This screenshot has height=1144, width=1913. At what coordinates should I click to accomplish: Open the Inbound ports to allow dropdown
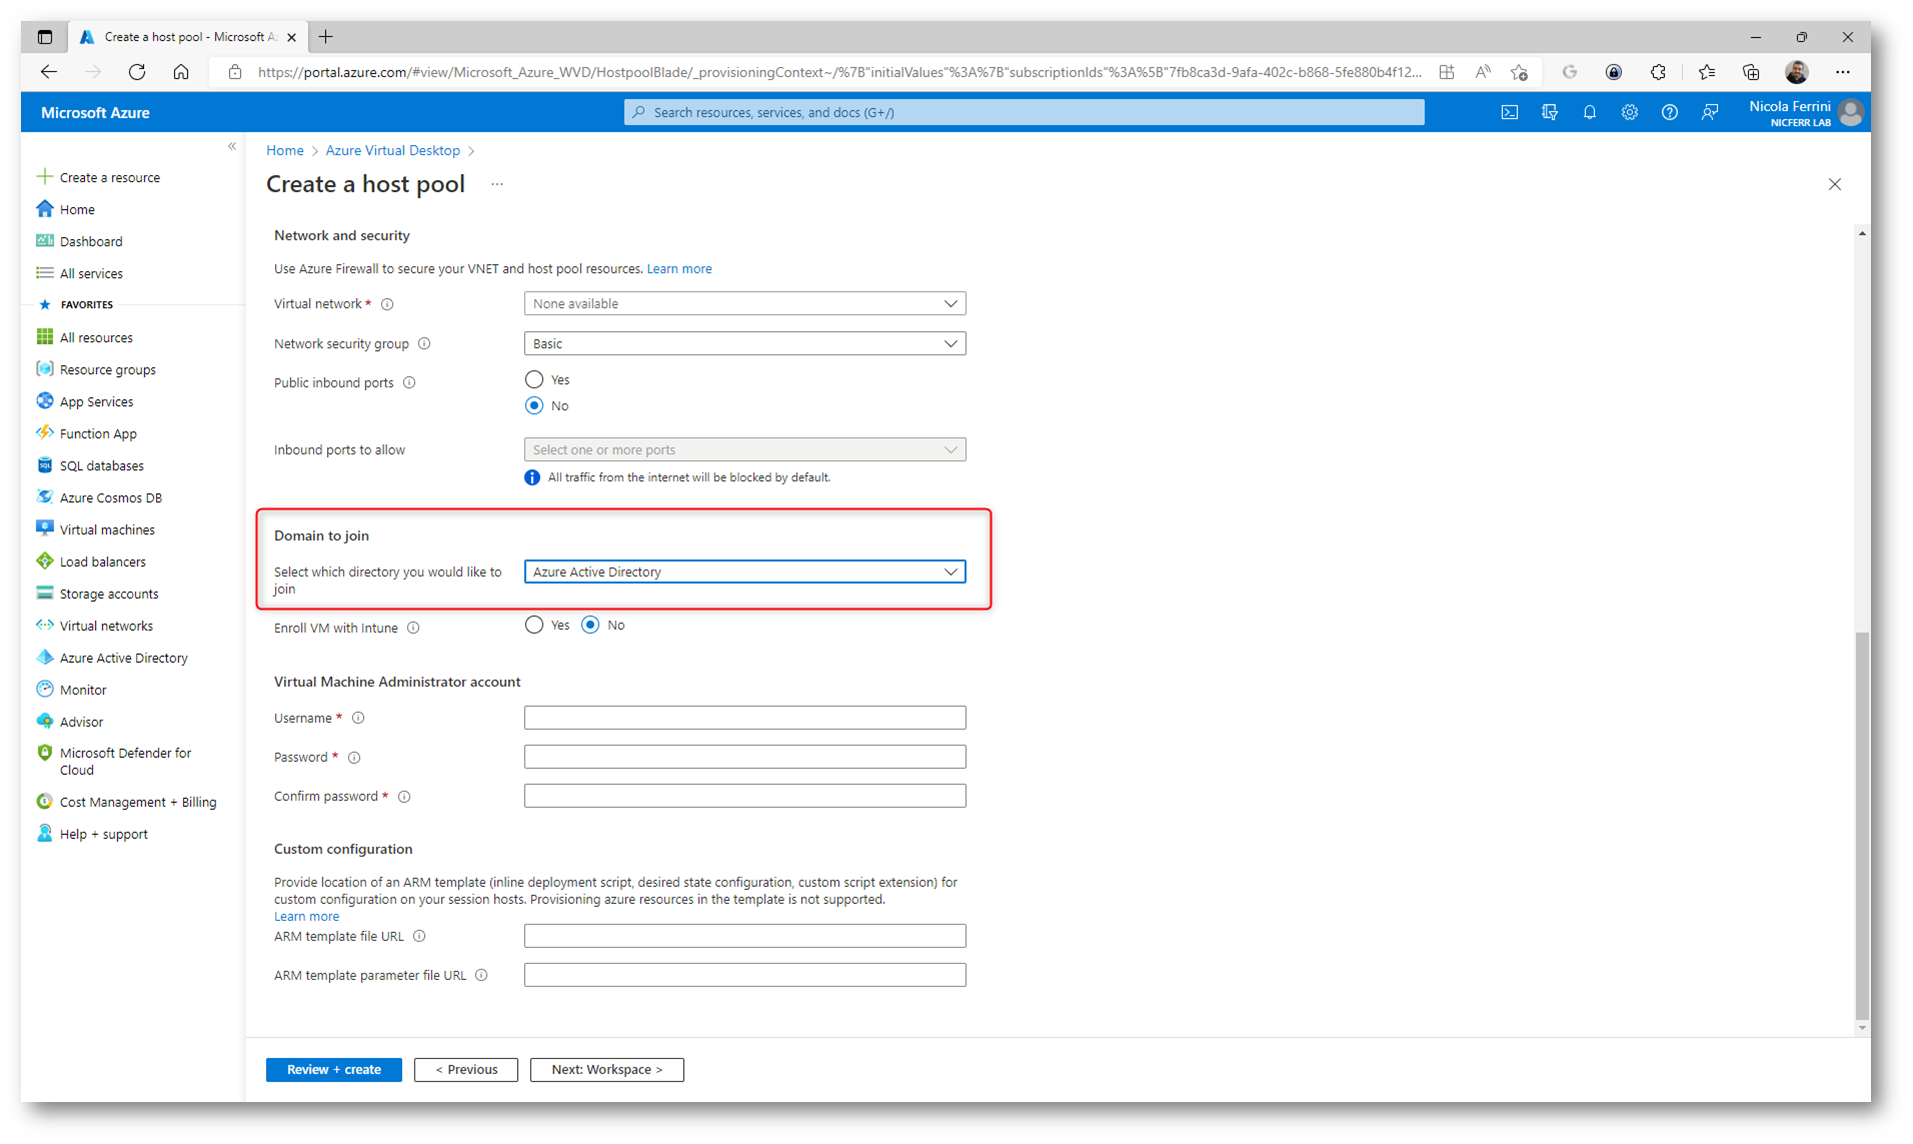745,450
